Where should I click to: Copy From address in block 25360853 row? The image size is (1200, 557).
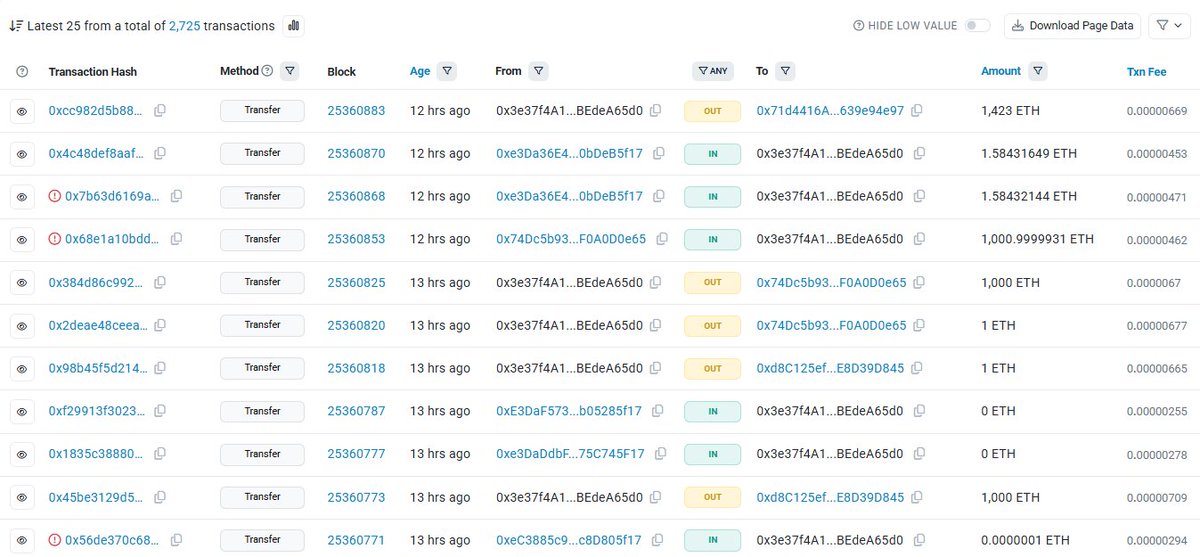(660, 239)
